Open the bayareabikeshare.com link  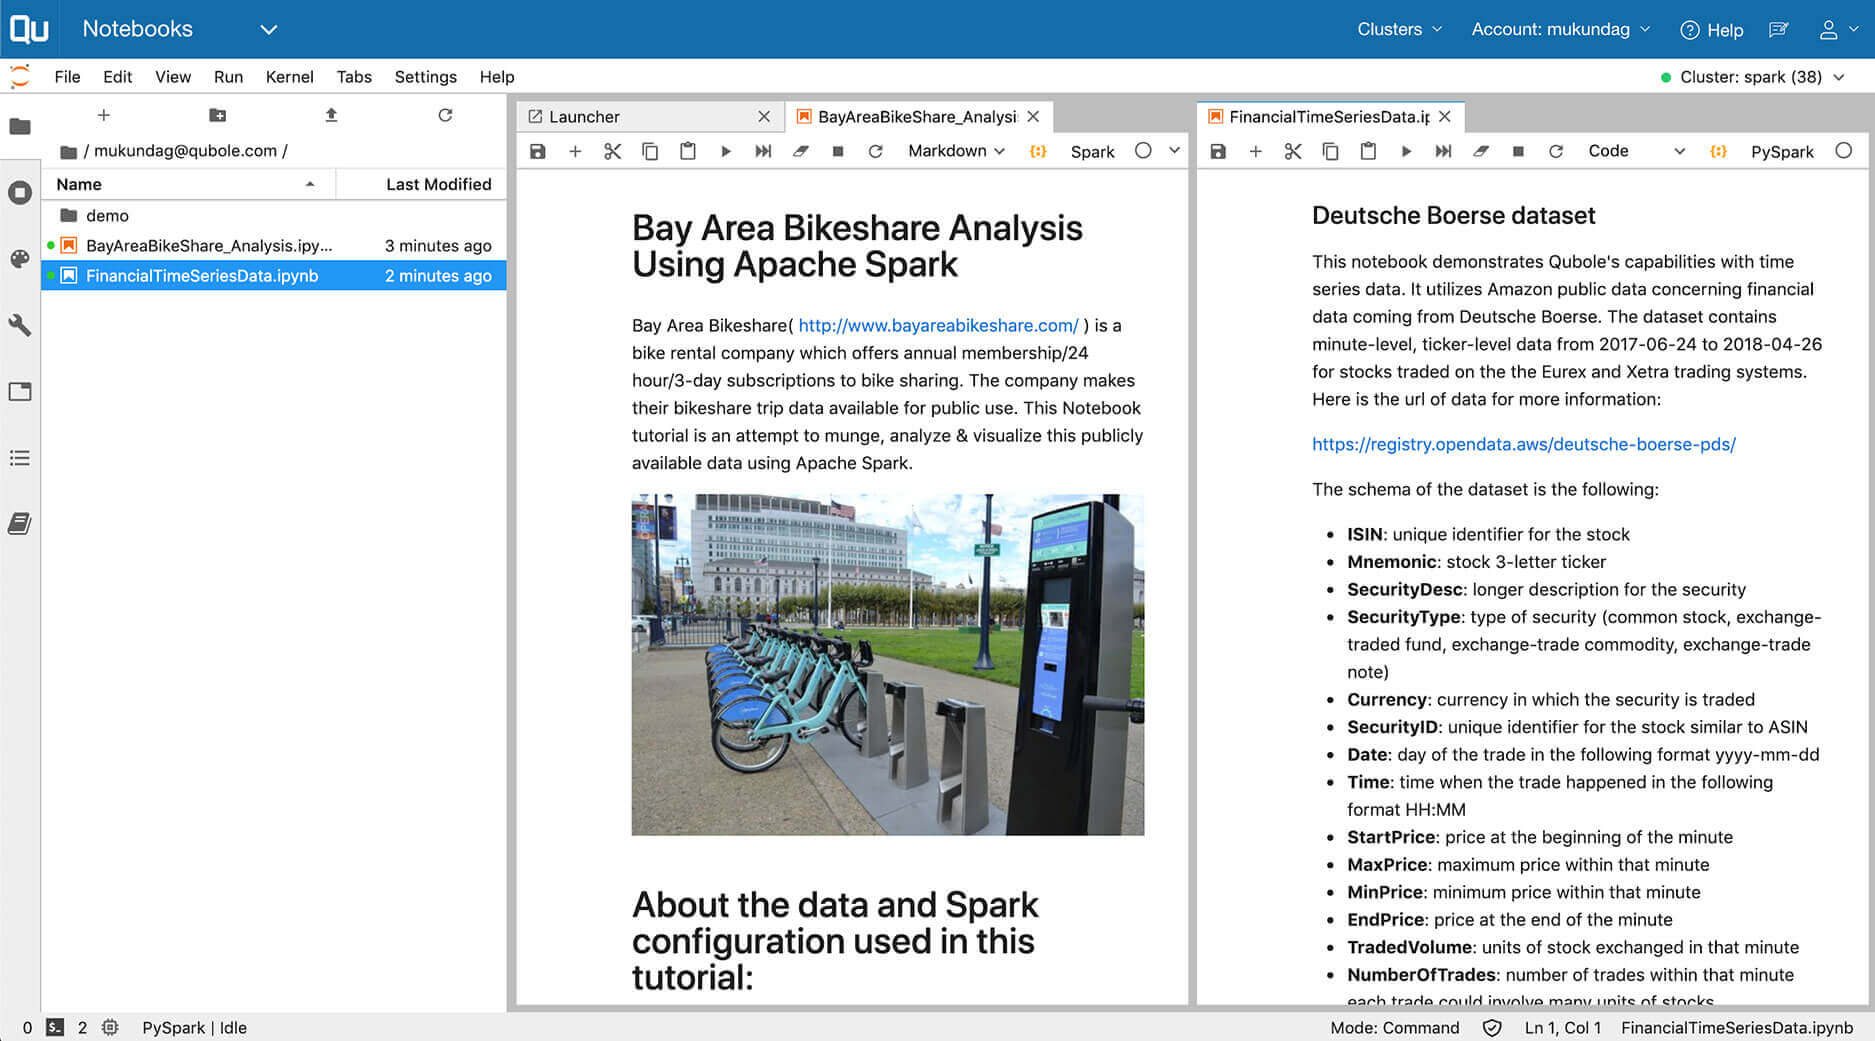pos(938,325)
